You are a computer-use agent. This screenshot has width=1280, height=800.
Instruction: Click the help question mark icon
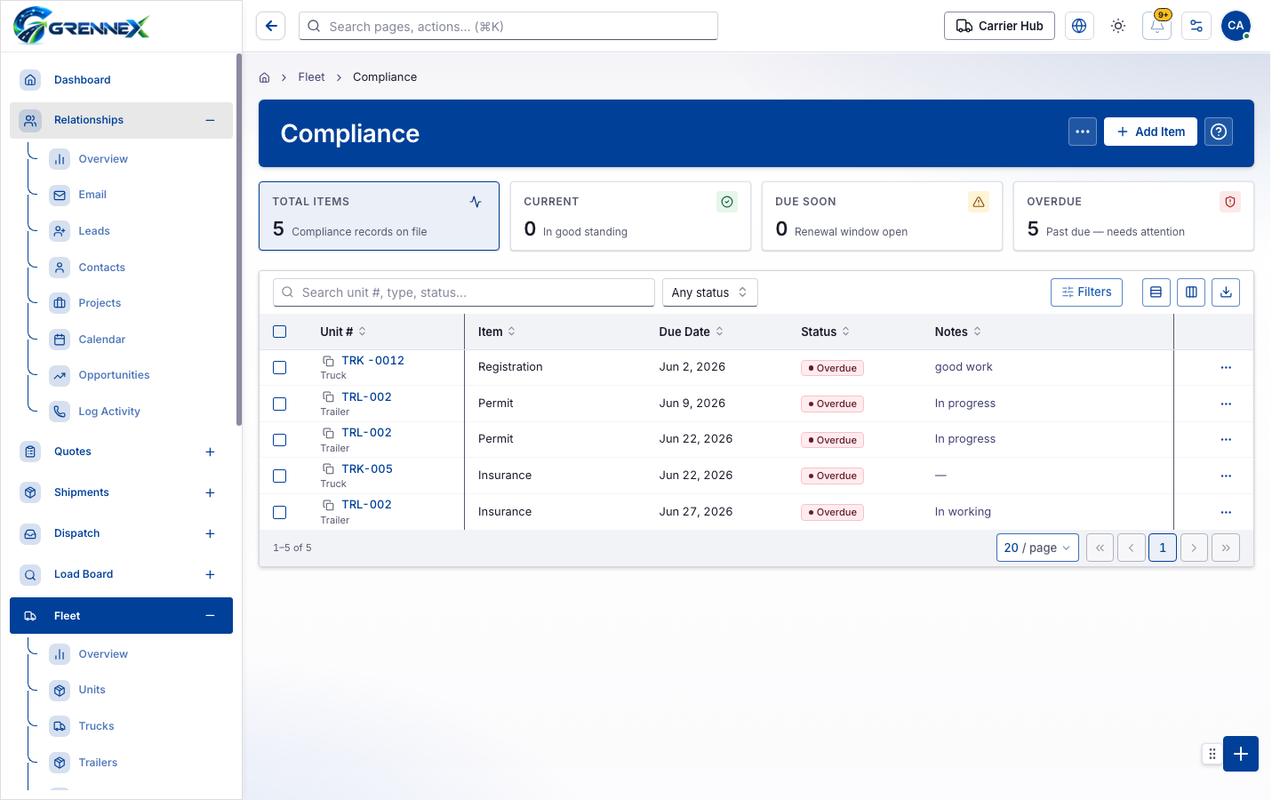pyautogui.click(x=1218, y=132)
